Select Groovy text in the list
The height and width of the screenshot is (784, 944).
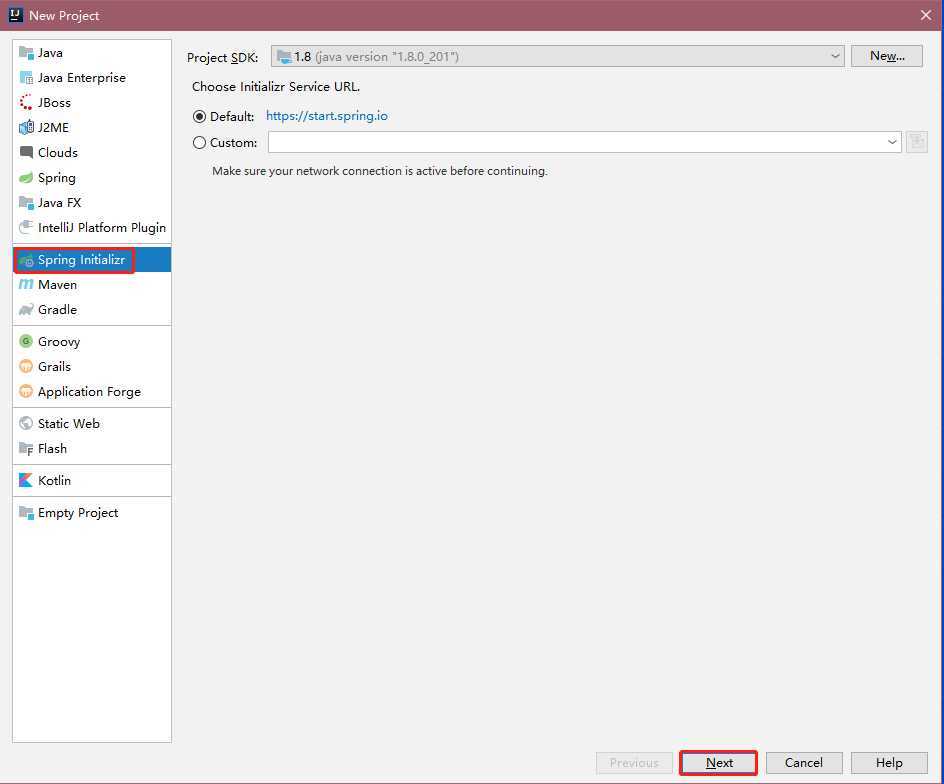(x=59, y=342)
